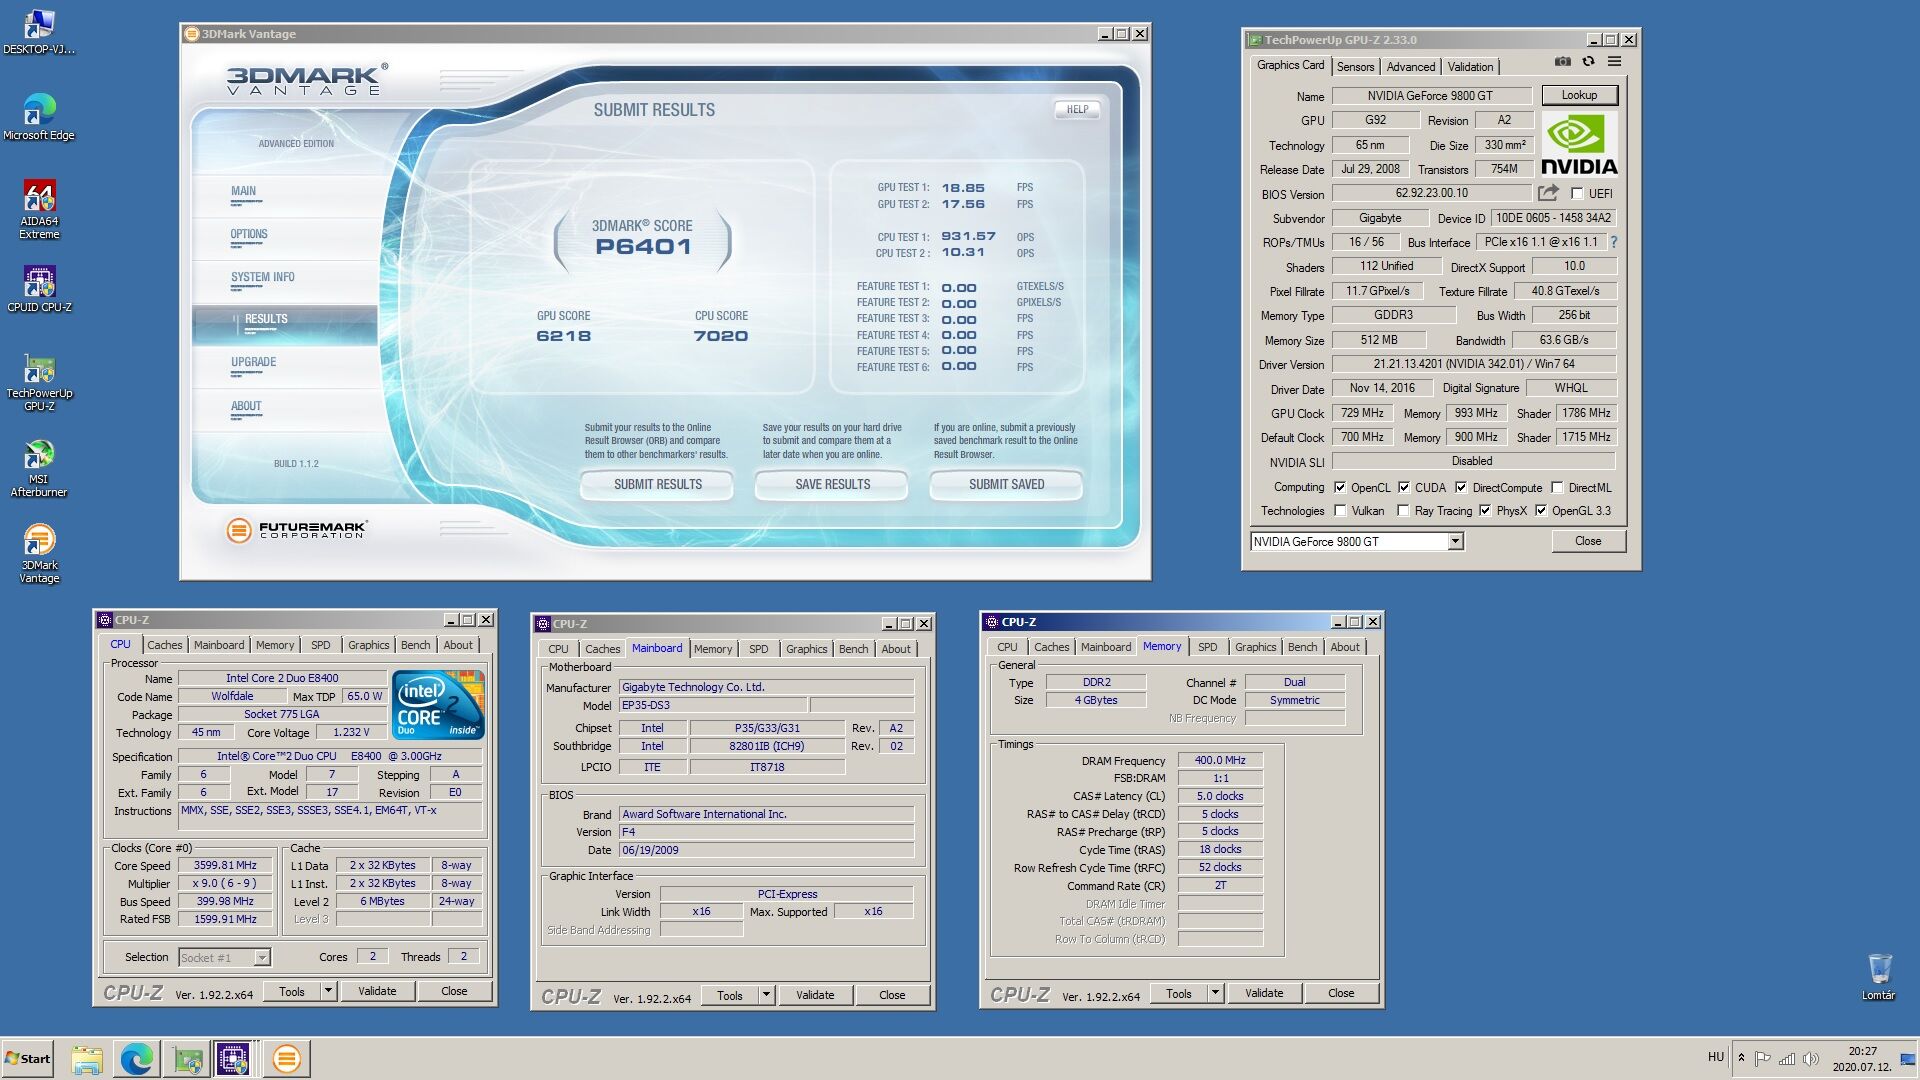Click File Explorer taskbar icon
The height and width of the screenshot is (1080, 1920).
pyautogui.click(x=87, y=1059)
